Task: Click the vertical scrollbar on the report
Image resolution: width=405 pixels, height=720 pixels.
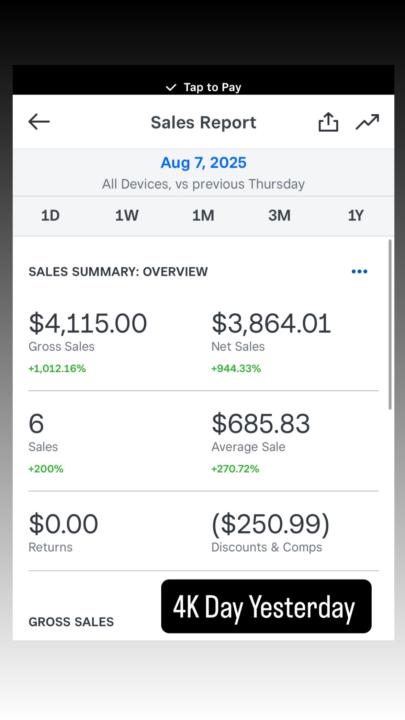Action: click(390, 324)
